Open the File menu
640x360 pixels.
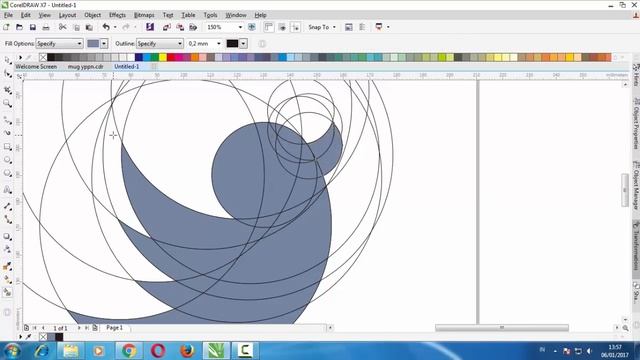(x=8, y=15)
